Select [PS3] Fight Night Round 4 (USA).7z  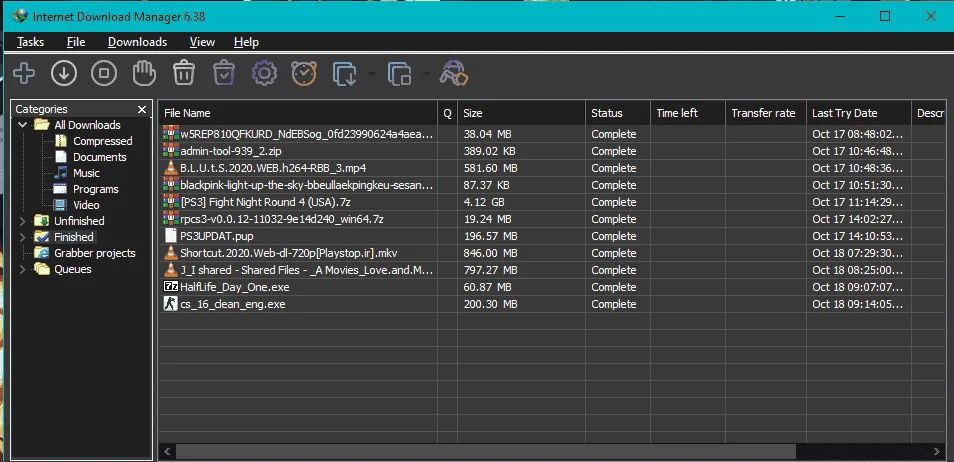(x=268, y=201)
